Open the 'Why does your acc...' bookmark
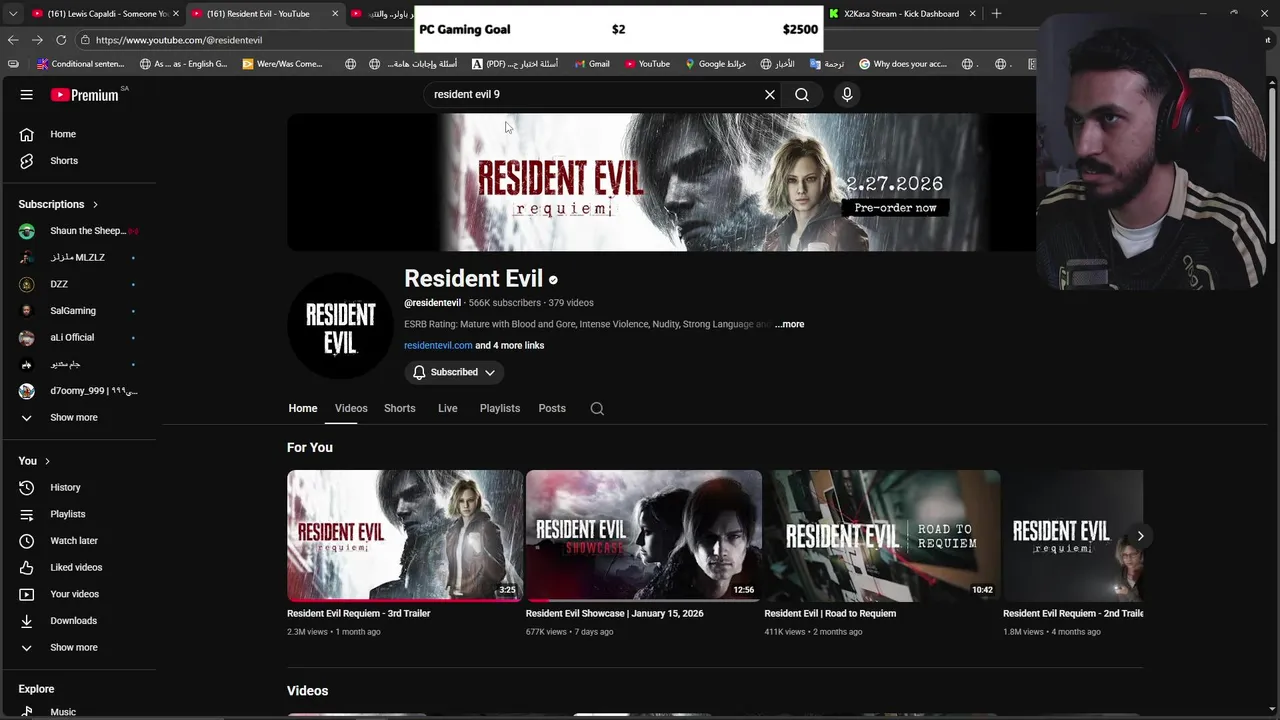 (902, 64)
